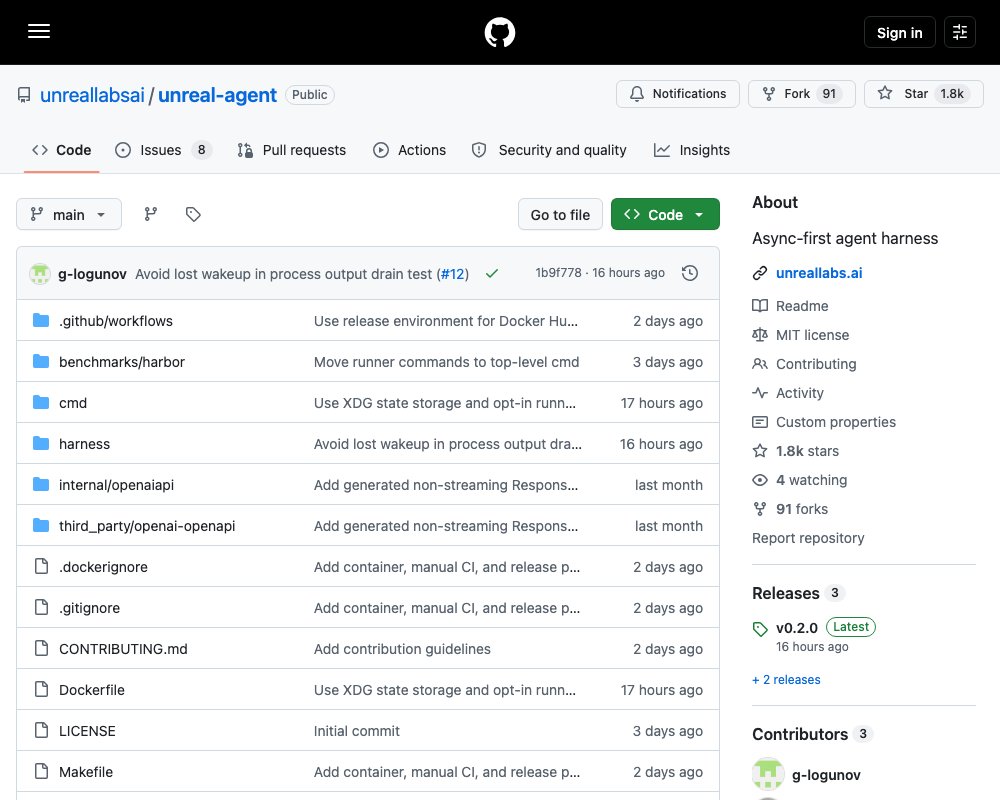The height and width of the screenshot is (800, 1000).
Task: Click the Public visibility badge
Action: click(309, 94)
